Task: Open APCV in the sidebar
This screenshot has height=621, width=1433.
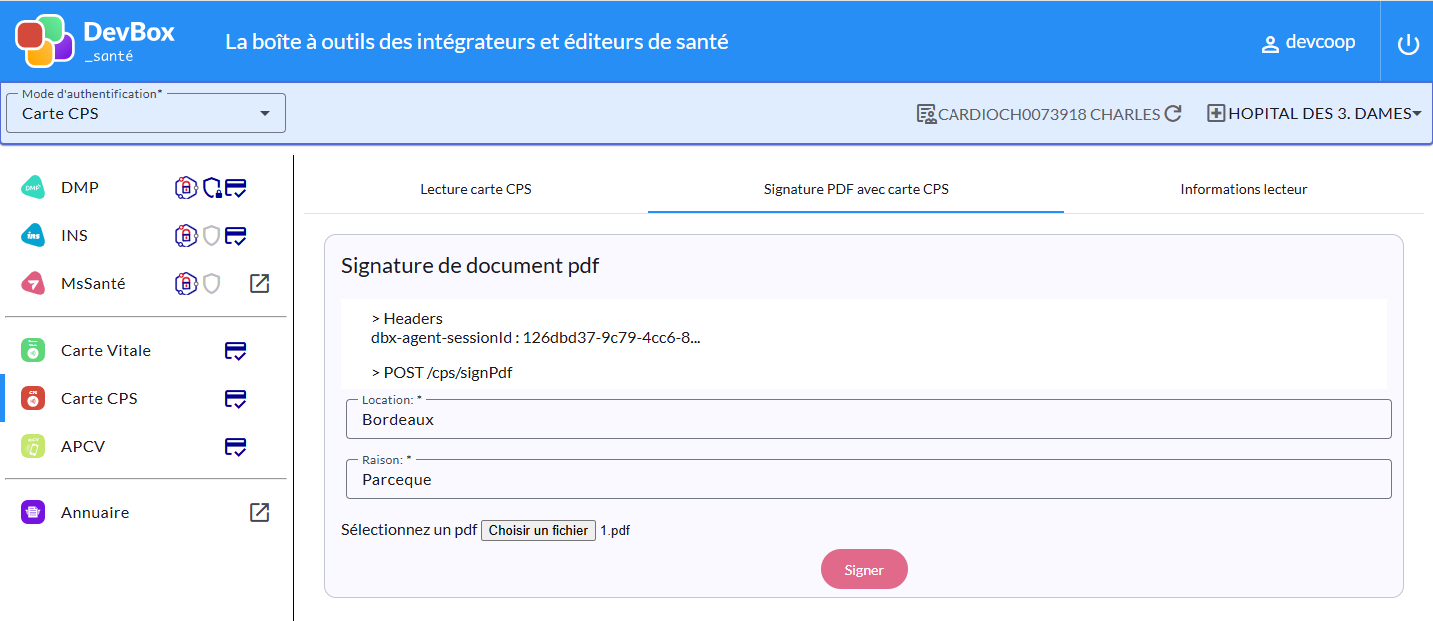Action: [83, 447]
